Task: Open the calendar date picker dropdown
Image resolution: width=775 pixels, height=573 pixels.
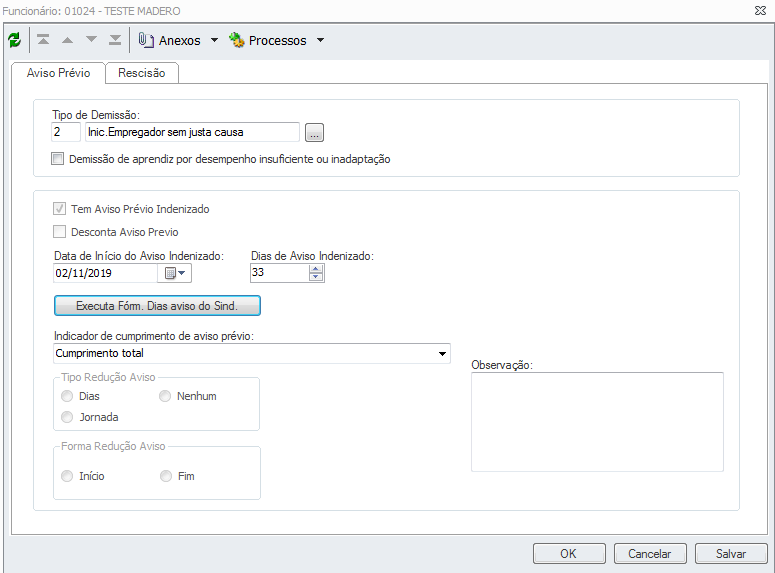Action: (x=174, y=273)
